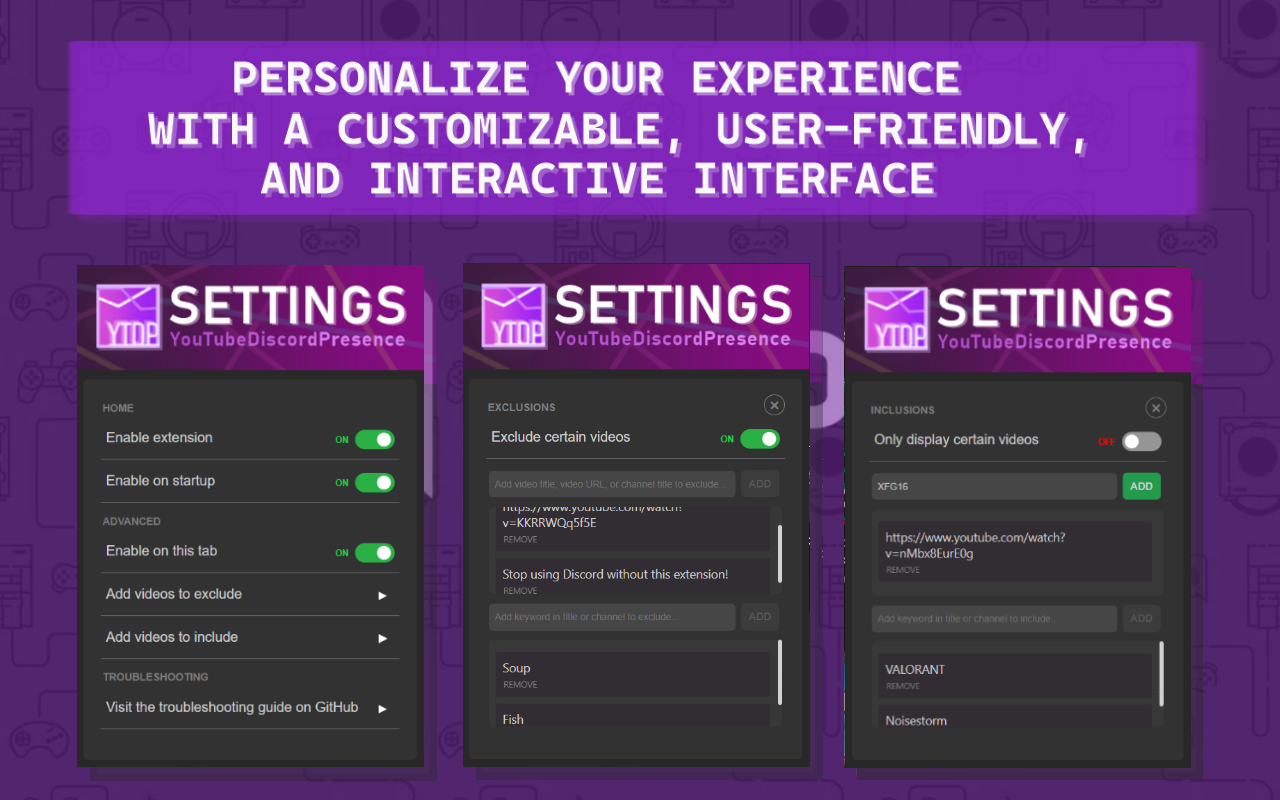1280x800 pixels.
Task: Open the Add videos to exclude menu row
Action: (x=250, y=594)
